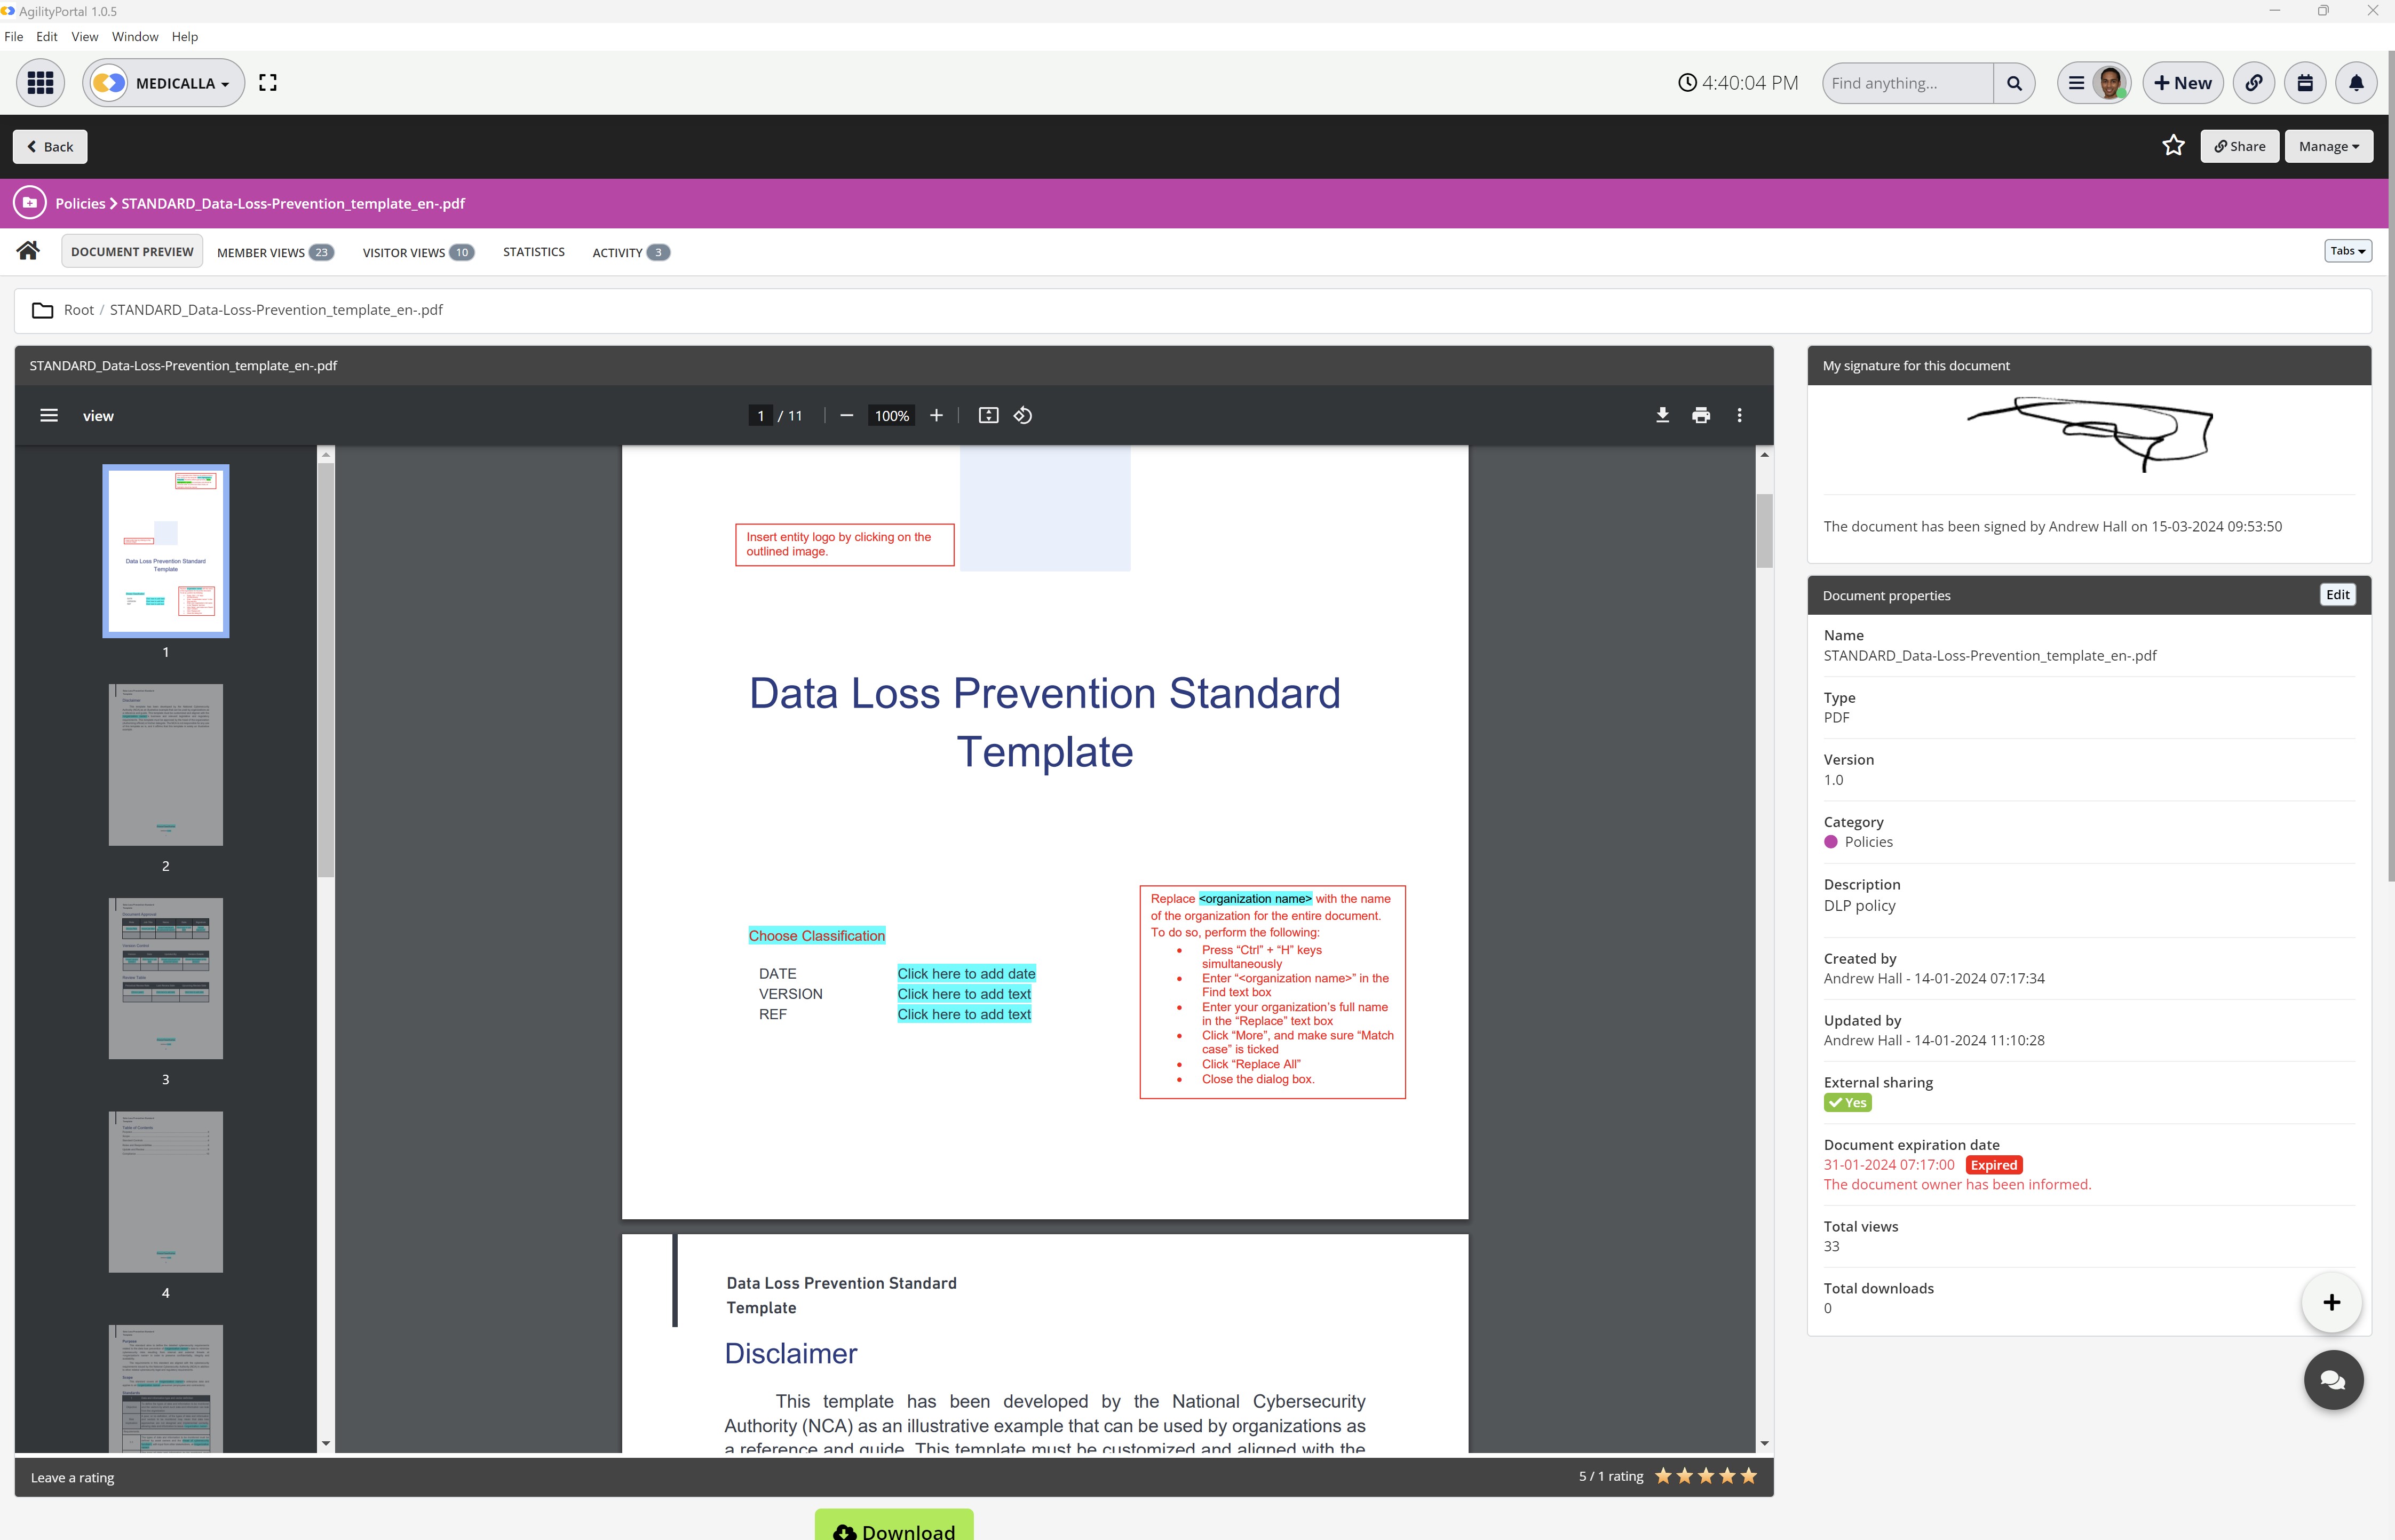Open the chat bubble floating button
2395x1540 pixels.
pyautogui.click(x=2333, y=1380)
